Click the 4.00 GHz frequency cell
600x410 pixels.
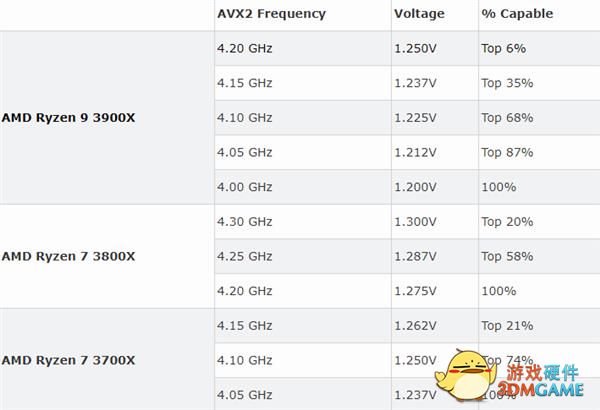[x=245, y=187]
